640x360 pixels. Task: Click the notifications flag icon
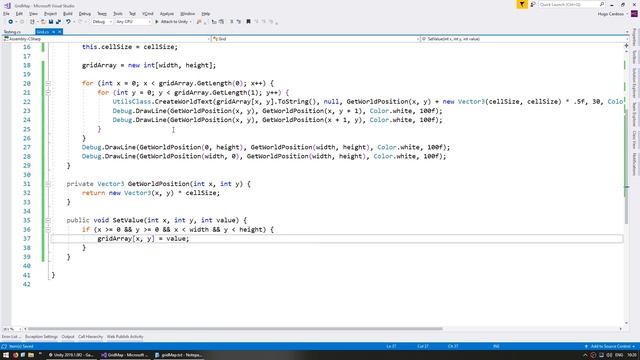[x=522, y=4]
